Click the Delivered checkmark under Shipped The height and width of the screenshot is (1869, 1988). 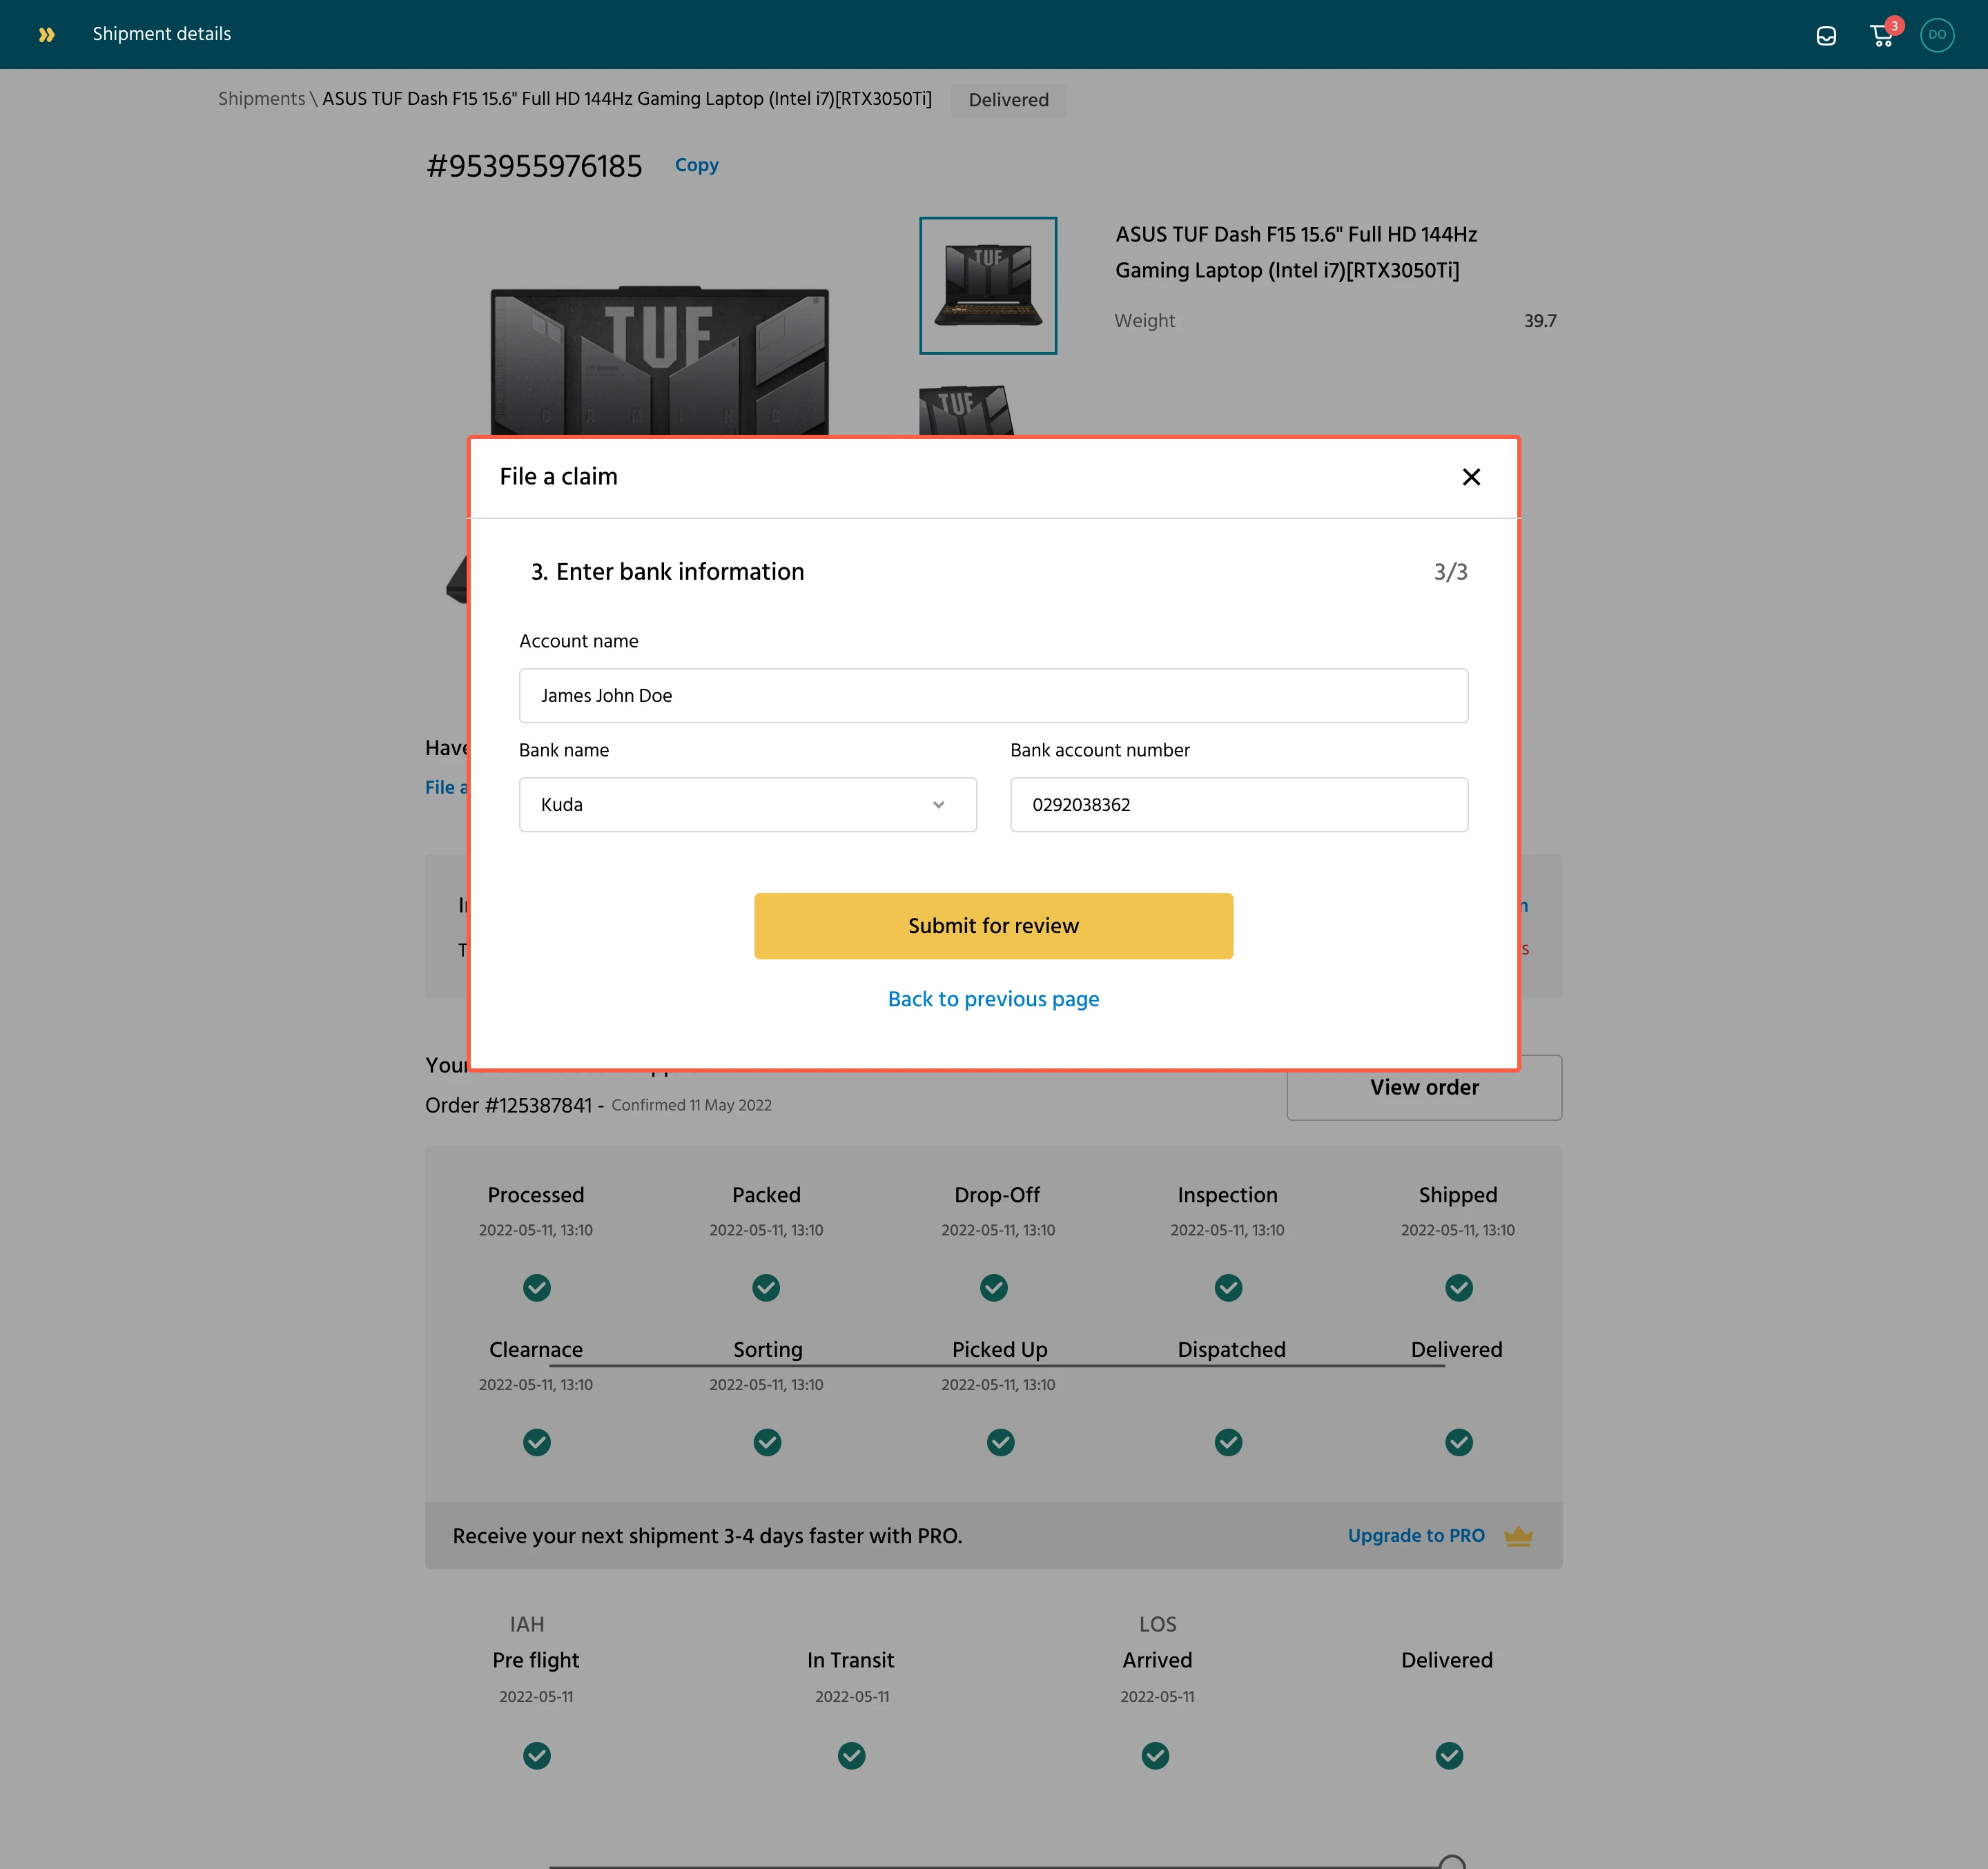click(x=1458, y=1442)
